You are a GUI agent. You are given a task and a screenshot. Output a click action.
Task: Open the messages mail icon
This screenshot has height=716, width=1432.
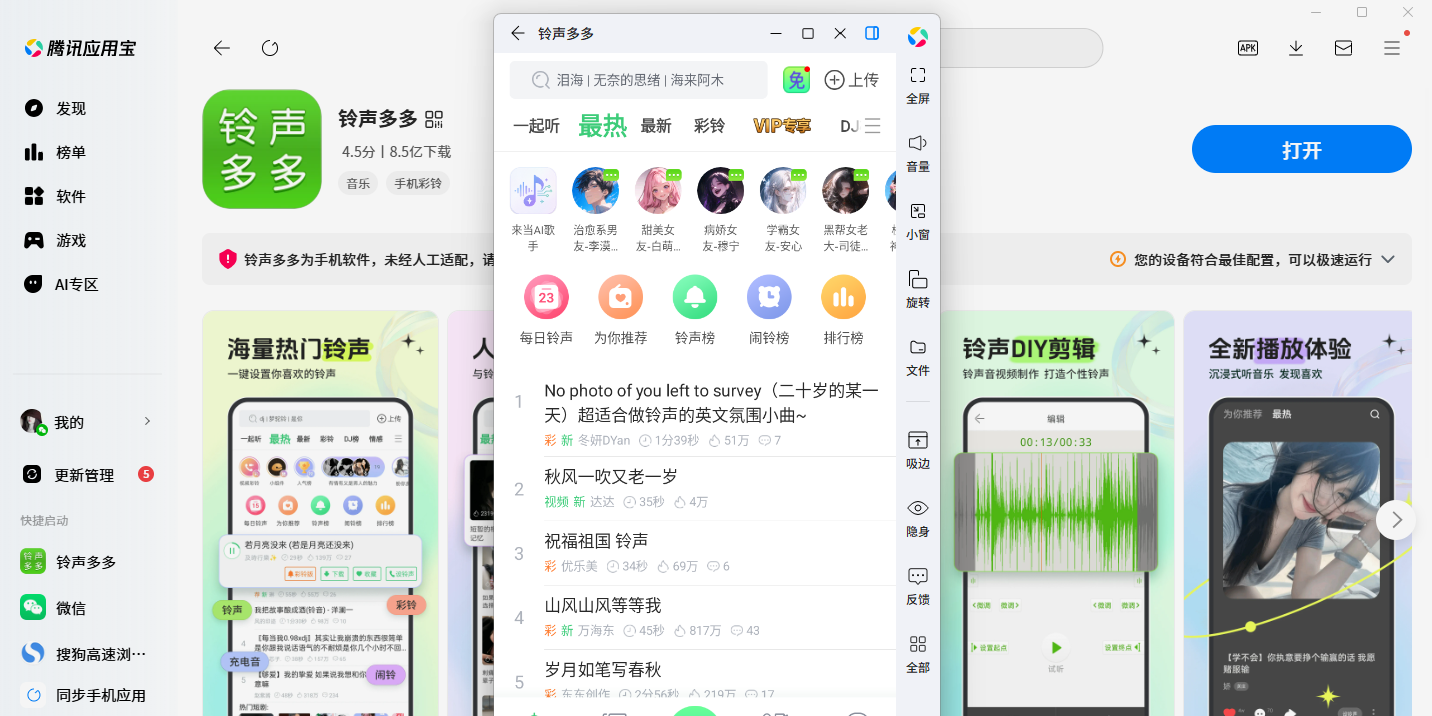coord(1344,48)
